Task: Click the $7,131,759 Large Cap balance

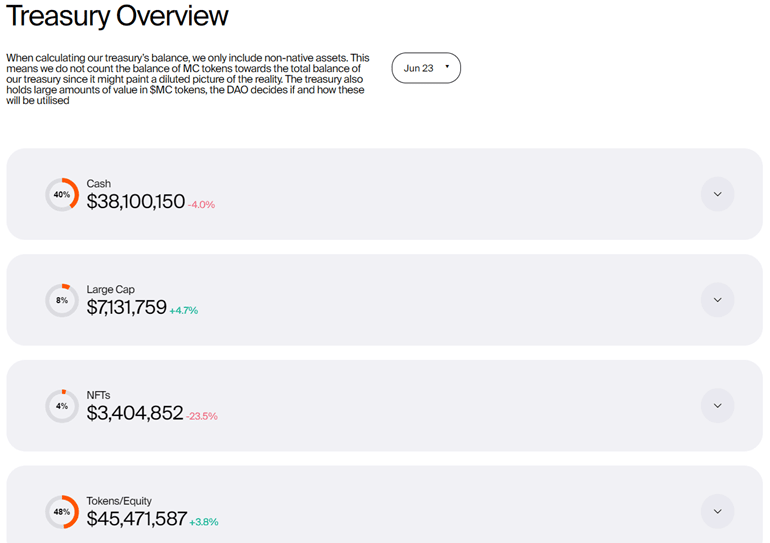Action: (x=127, y=308)
